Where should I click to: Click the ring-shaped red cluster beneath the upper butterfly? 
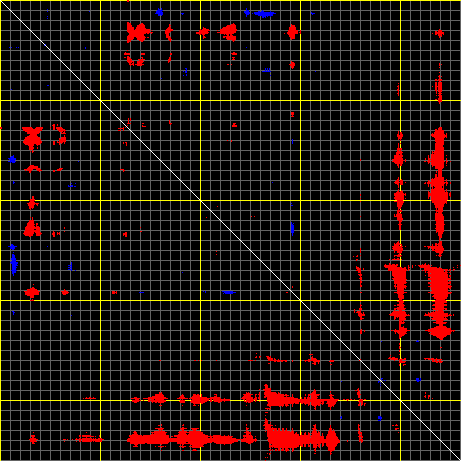(135, 58)
